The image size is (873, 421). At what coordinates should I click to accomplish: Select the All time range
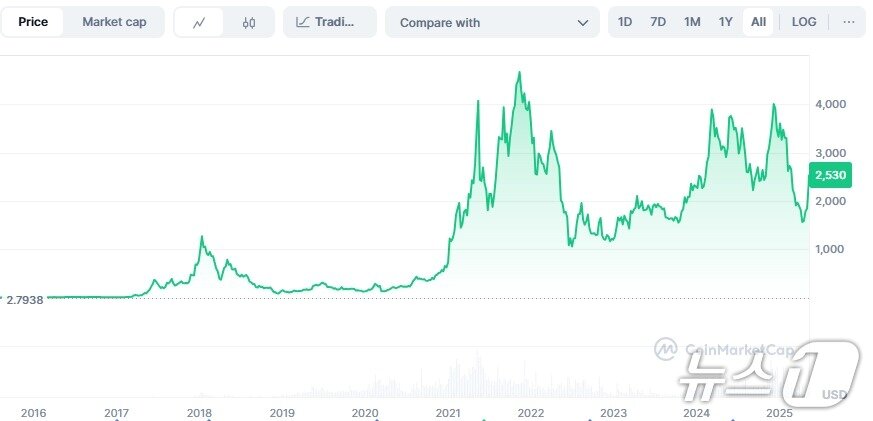[x=759, y=22]
